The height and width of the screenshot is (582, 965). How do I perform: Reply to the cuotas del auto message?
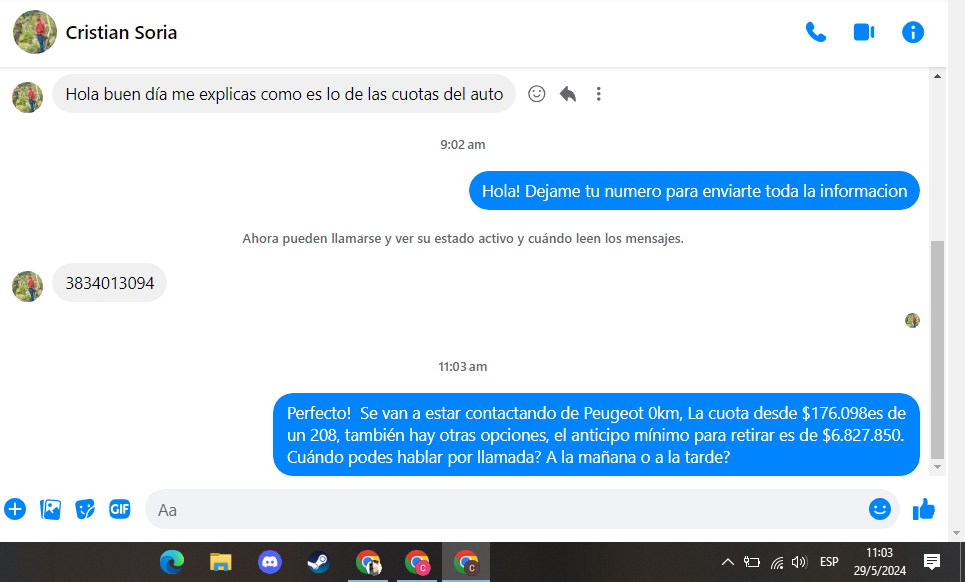[568, 94]
